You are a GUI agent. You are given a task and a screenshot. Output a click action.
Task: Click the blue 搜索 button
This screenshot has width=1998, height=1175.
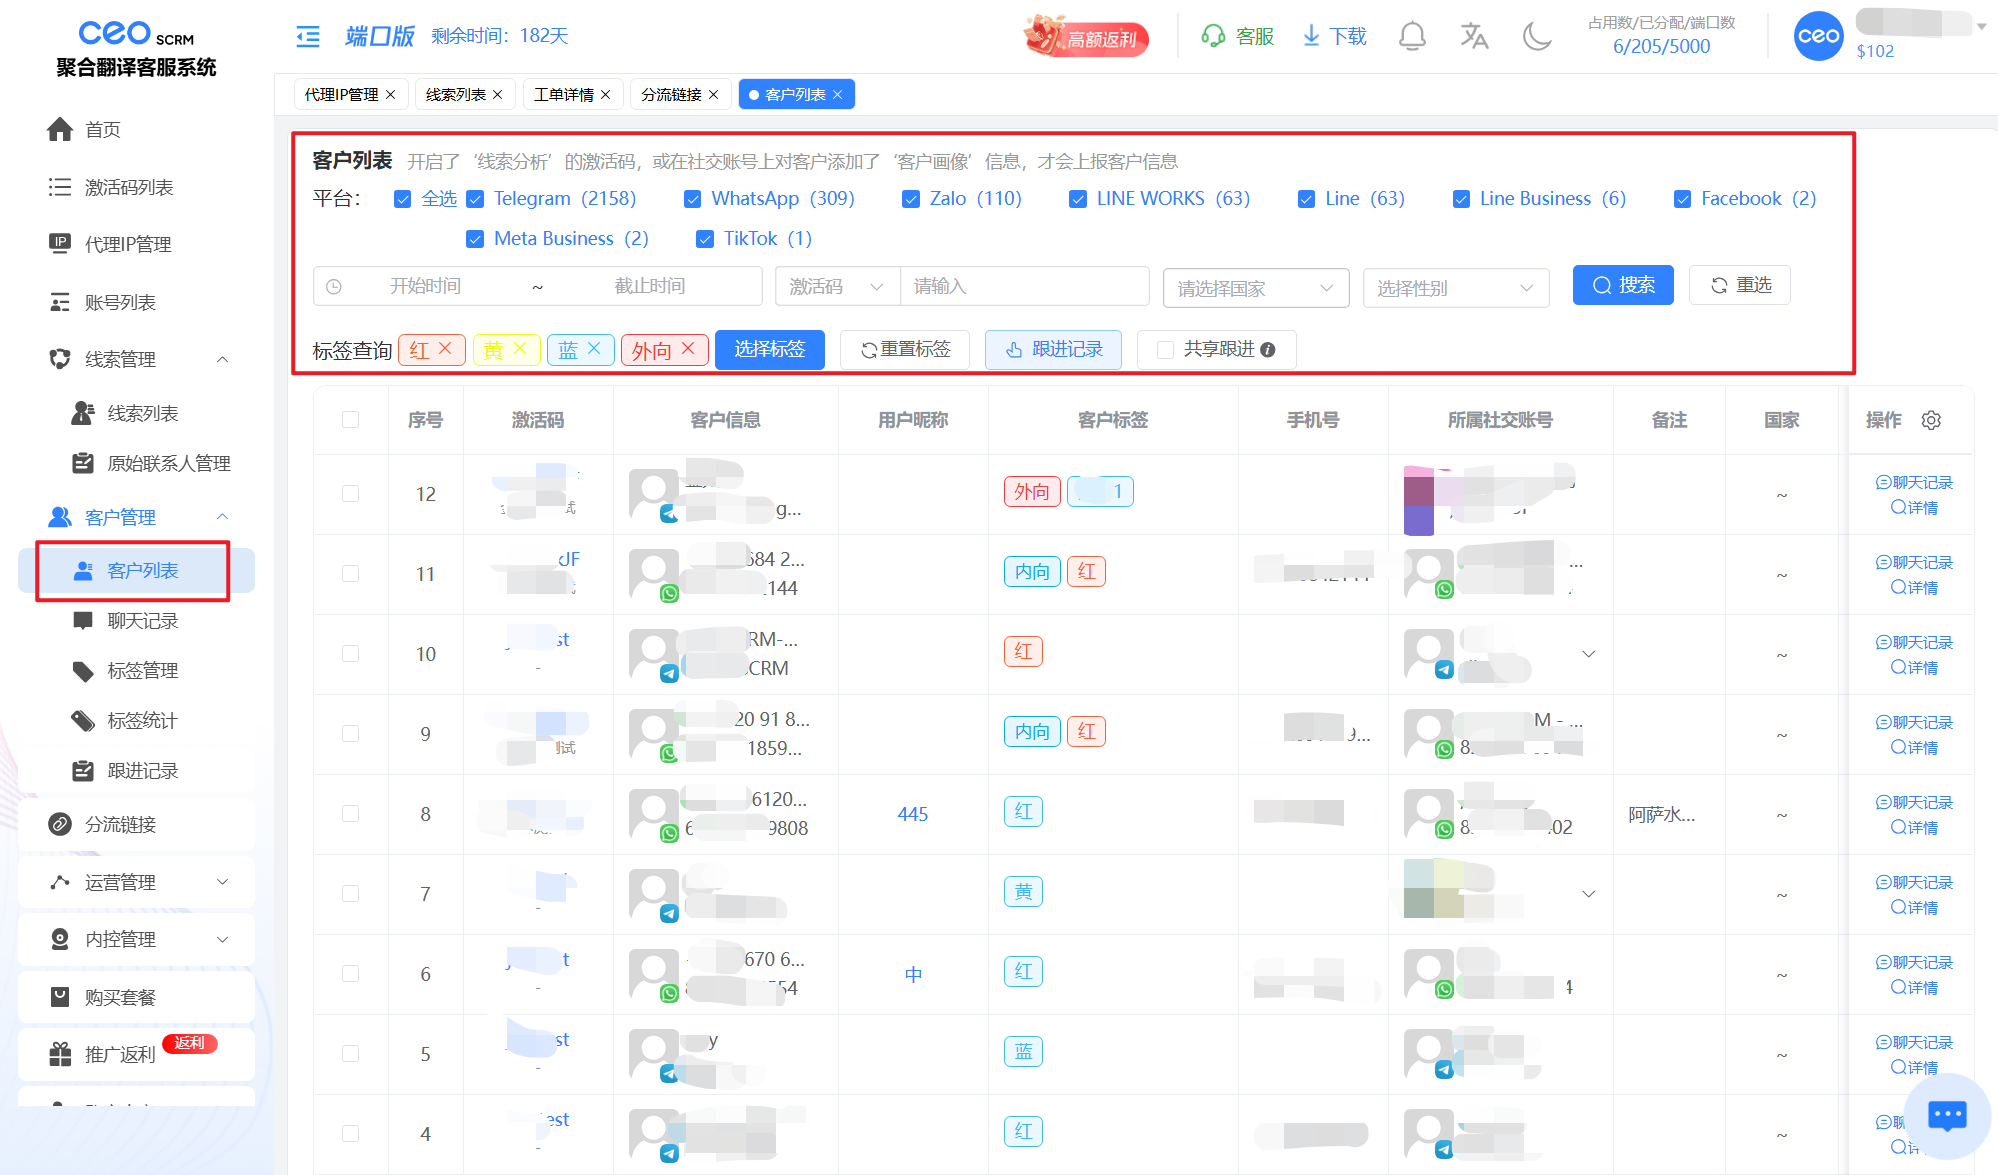1622,285
